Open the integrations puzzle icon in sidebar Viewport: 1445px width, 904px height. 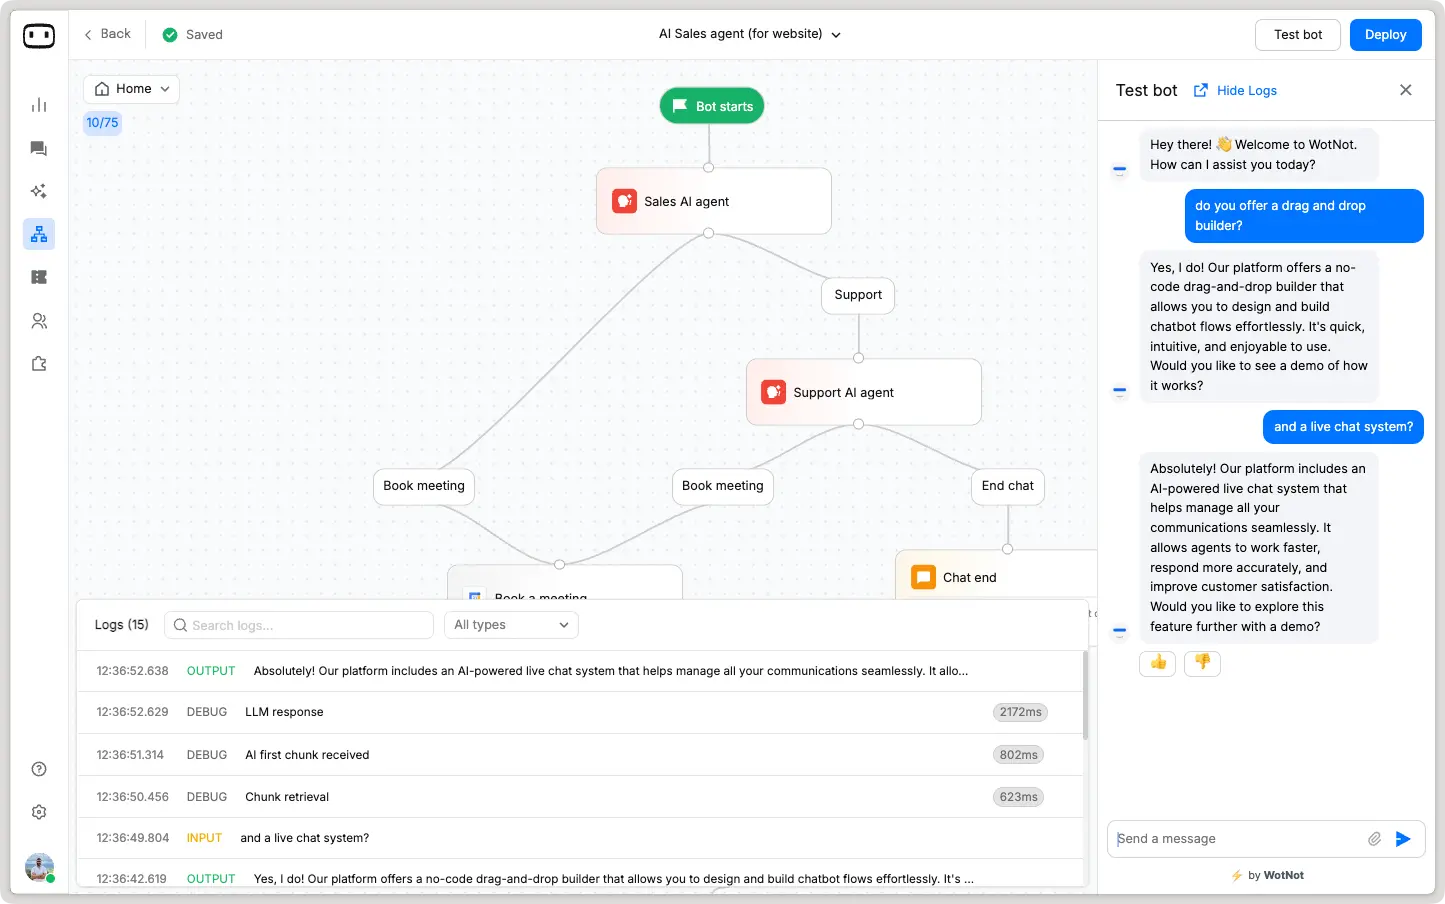(38, 363)
